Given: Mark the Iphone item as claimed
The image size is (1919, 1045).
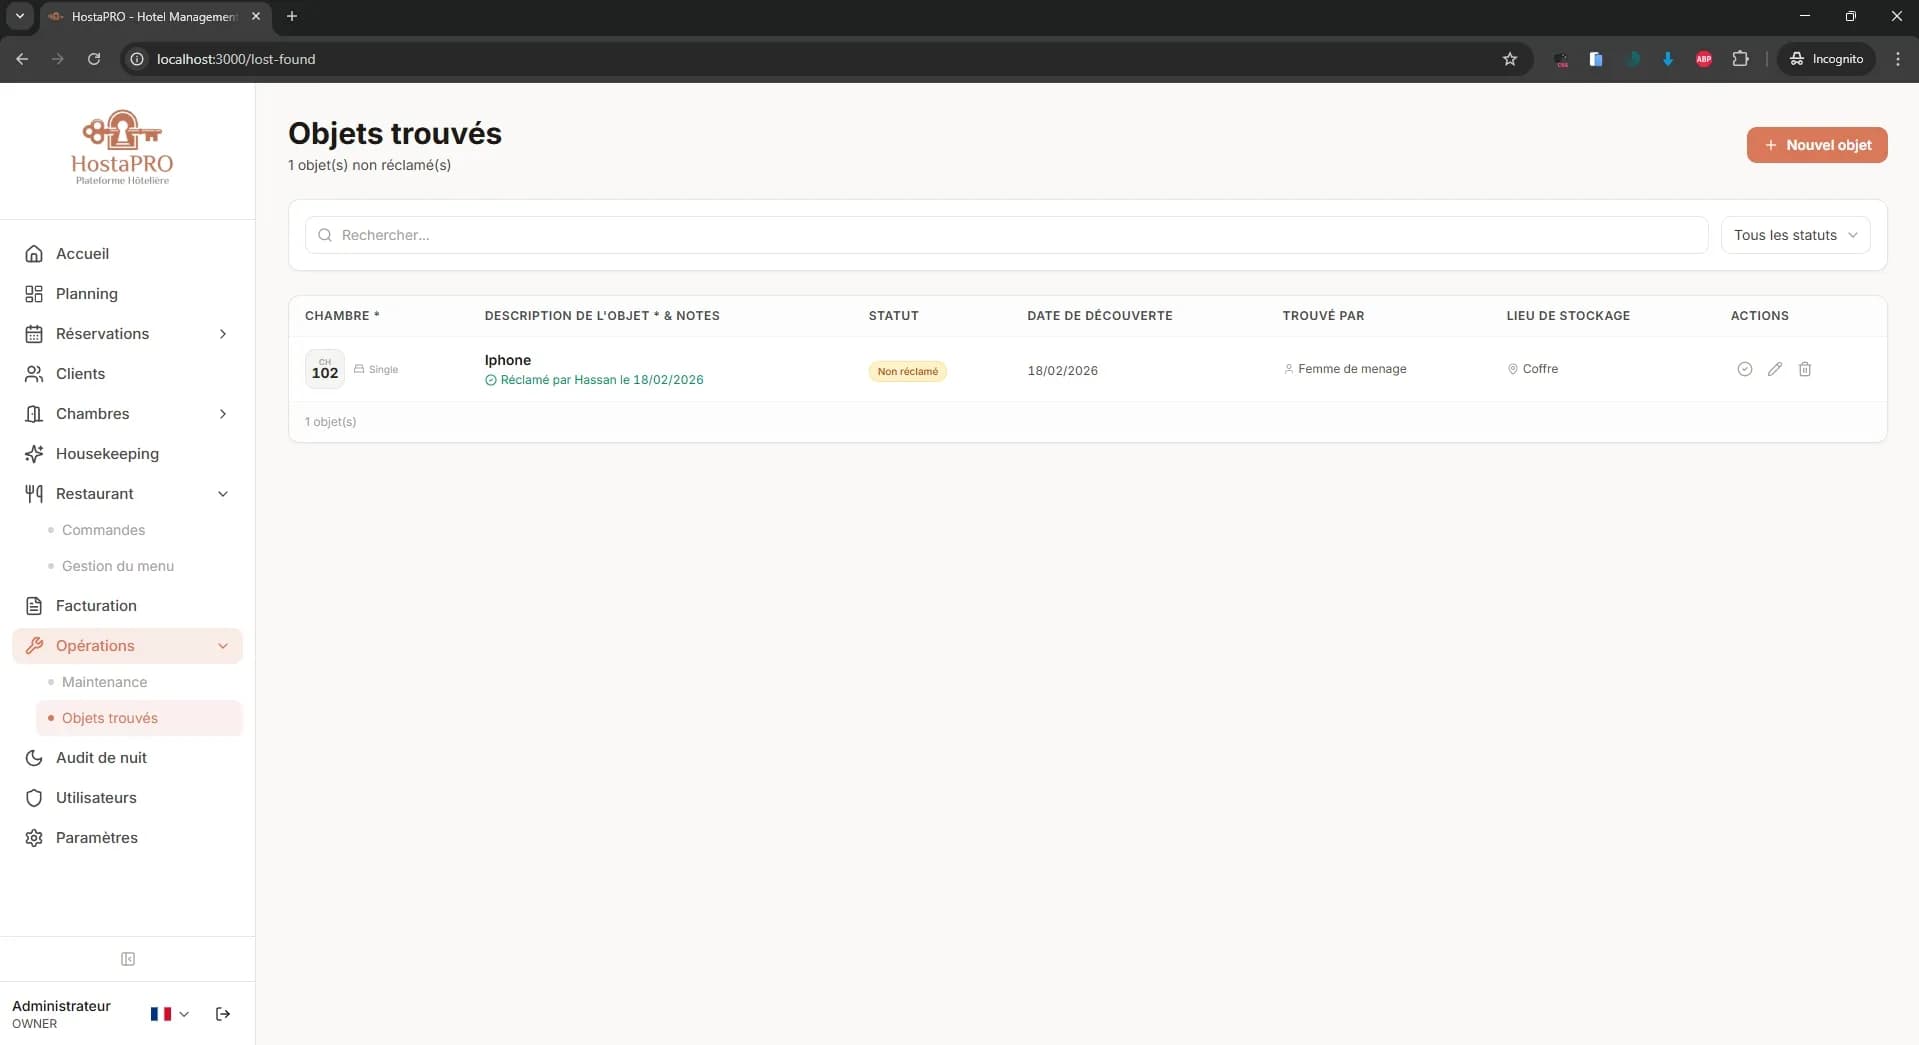Looking at the screenshot, I should (x=1744, y=369).
